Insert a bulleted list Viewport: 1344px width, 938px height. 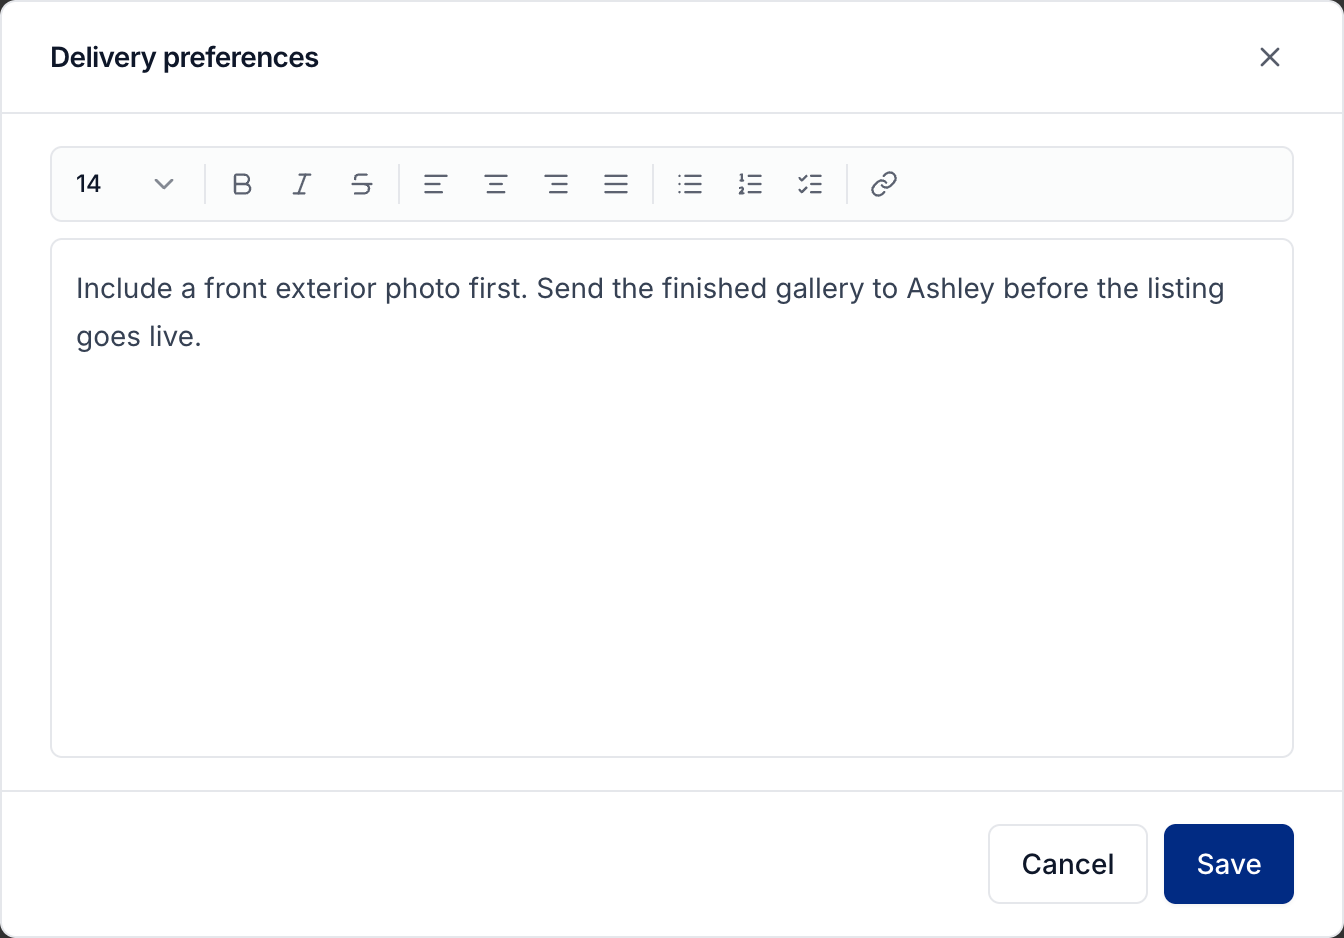pyautogui.click(x=690, y=184)
